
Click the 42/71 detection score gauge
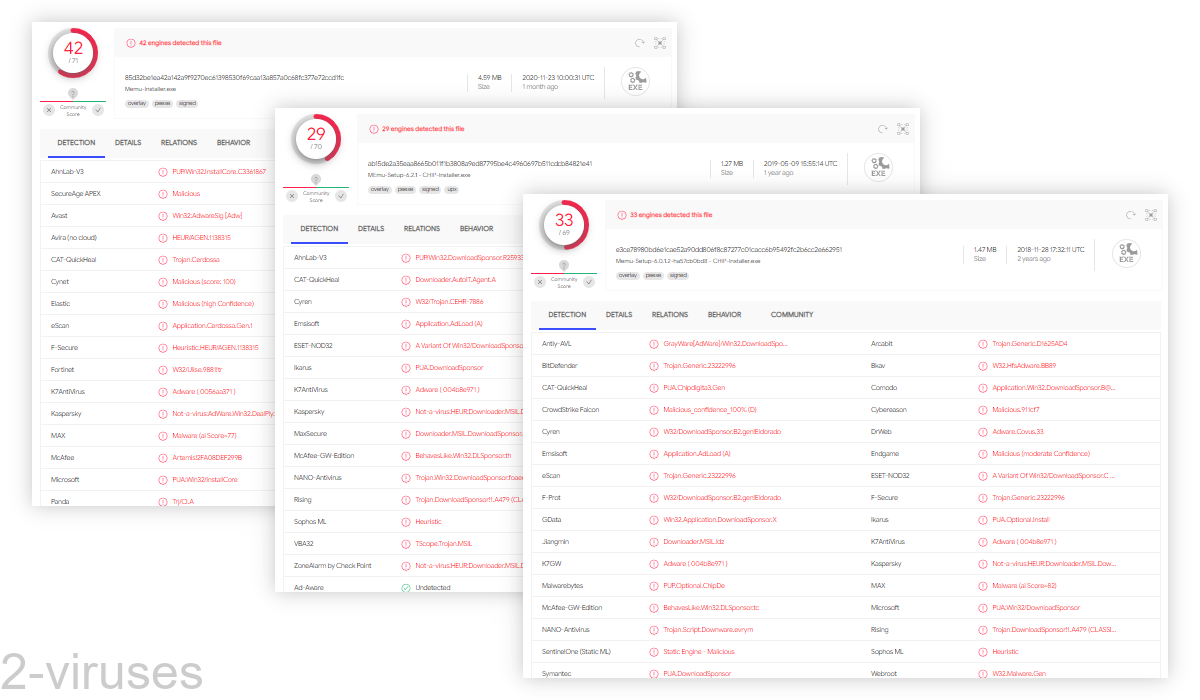tap(73, 53)
